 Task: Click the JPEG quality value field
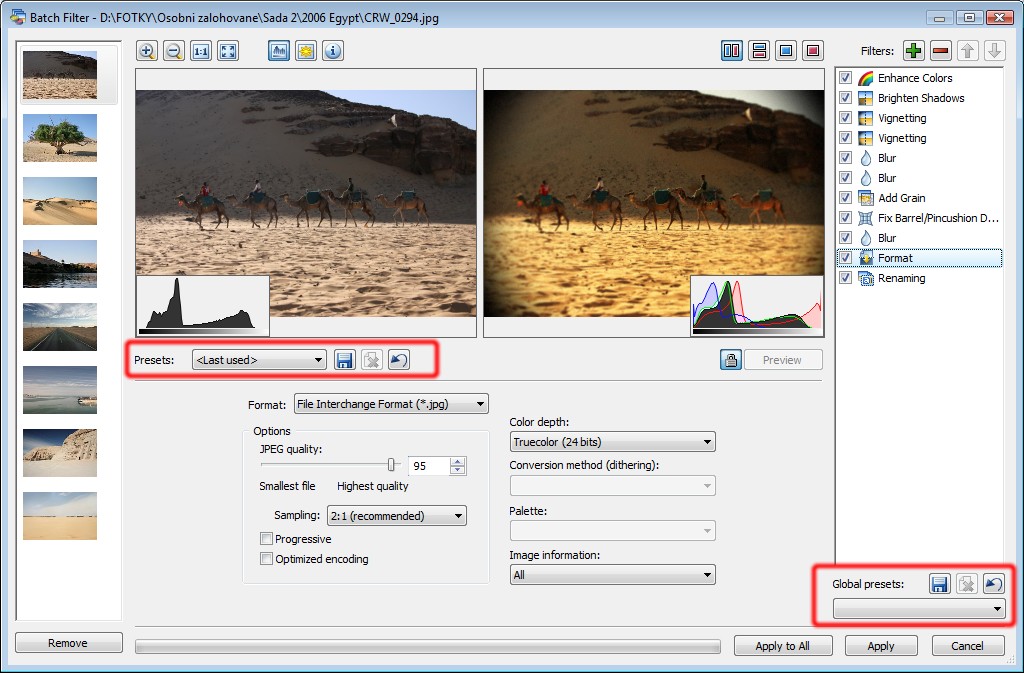coord(429,466)
